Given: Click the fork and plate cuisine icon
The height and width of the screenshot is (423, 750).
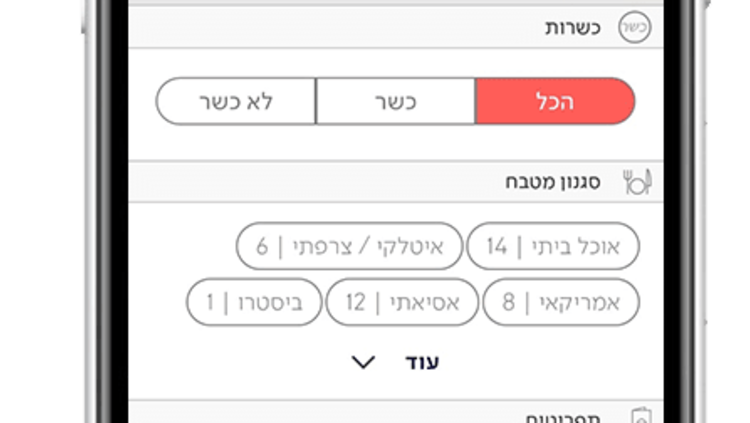Looking at the screenshot, I should click(x=636, y=181).
